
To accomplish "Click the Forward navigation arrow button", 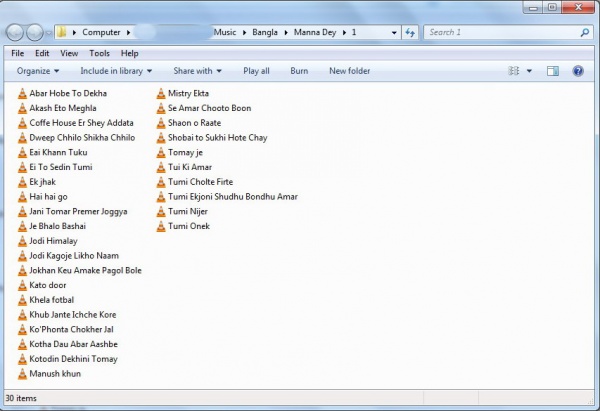I will point(38,33).
